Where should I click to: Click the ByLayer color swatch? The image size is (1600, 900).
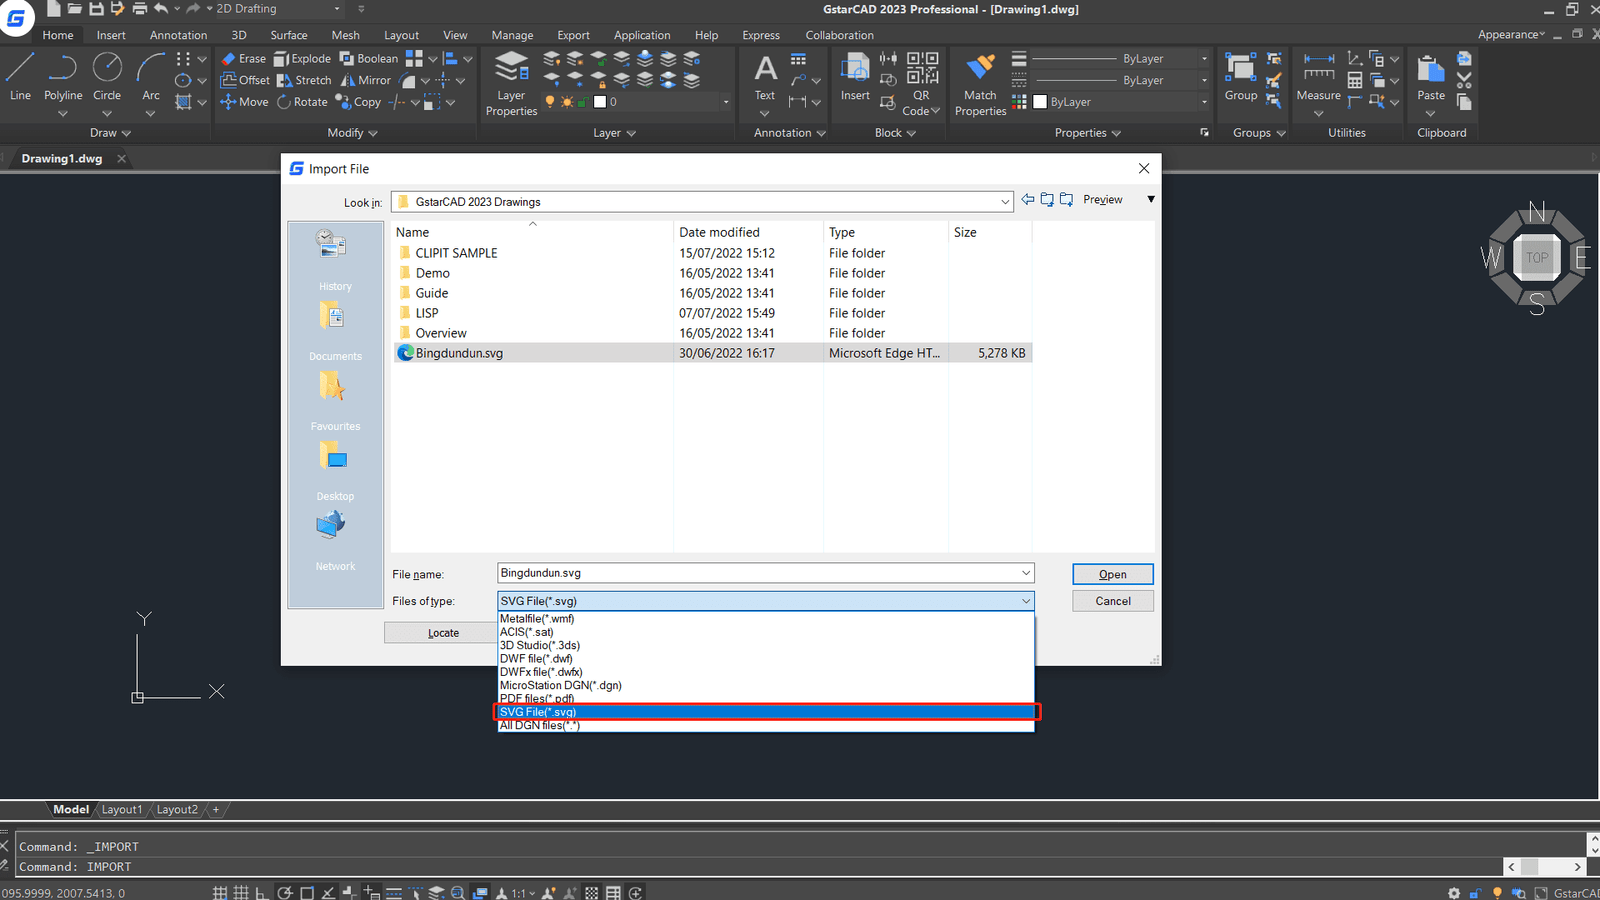point(1040,102)
